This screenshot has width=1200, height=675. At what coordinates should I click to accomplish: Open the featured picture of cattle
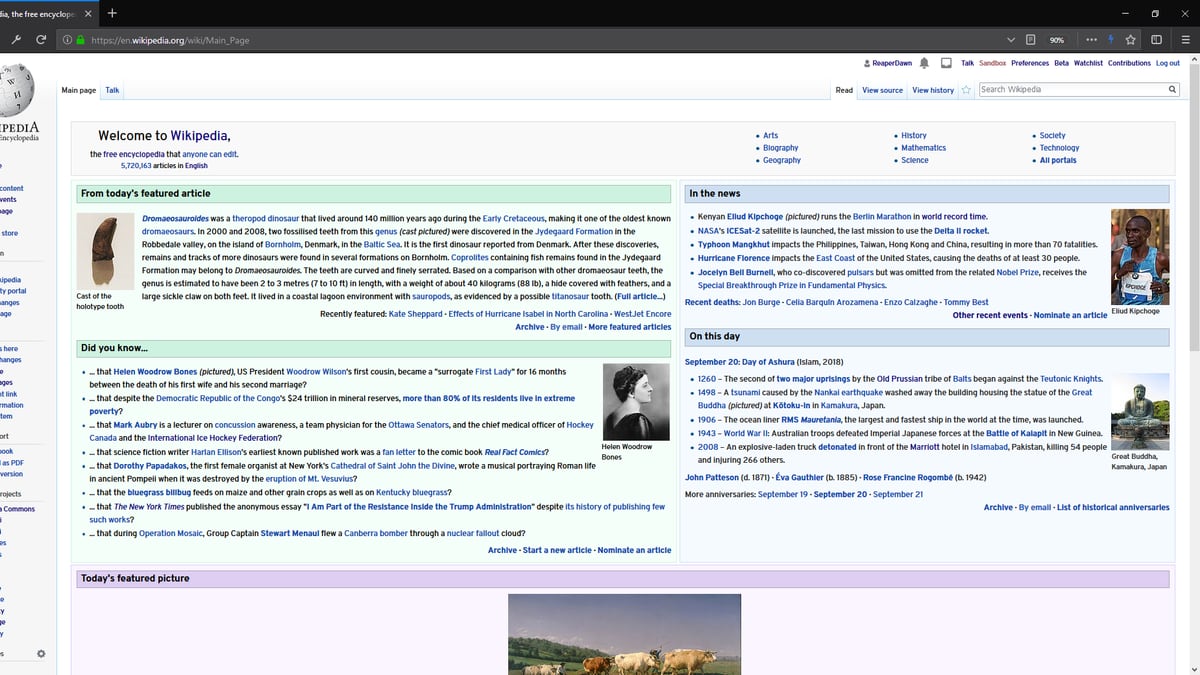[x=625, y=634]
